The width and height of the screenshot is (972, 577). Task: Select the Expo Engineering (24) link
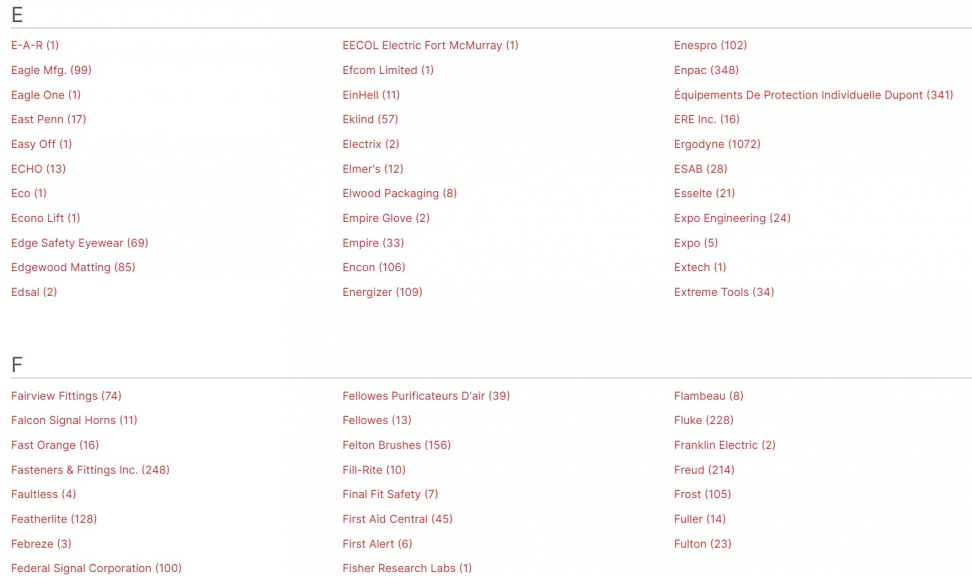[732, 218]
